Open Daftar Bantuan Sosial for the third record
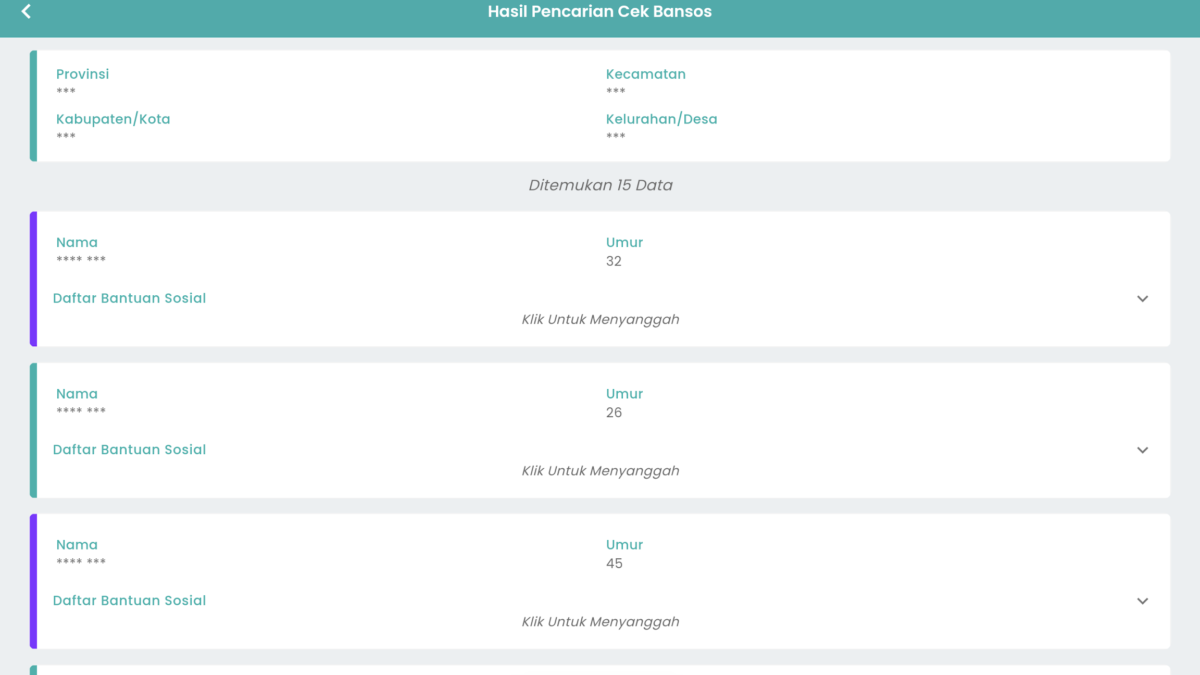Viewport: 1200px width, 675px height. pos(129,600)
